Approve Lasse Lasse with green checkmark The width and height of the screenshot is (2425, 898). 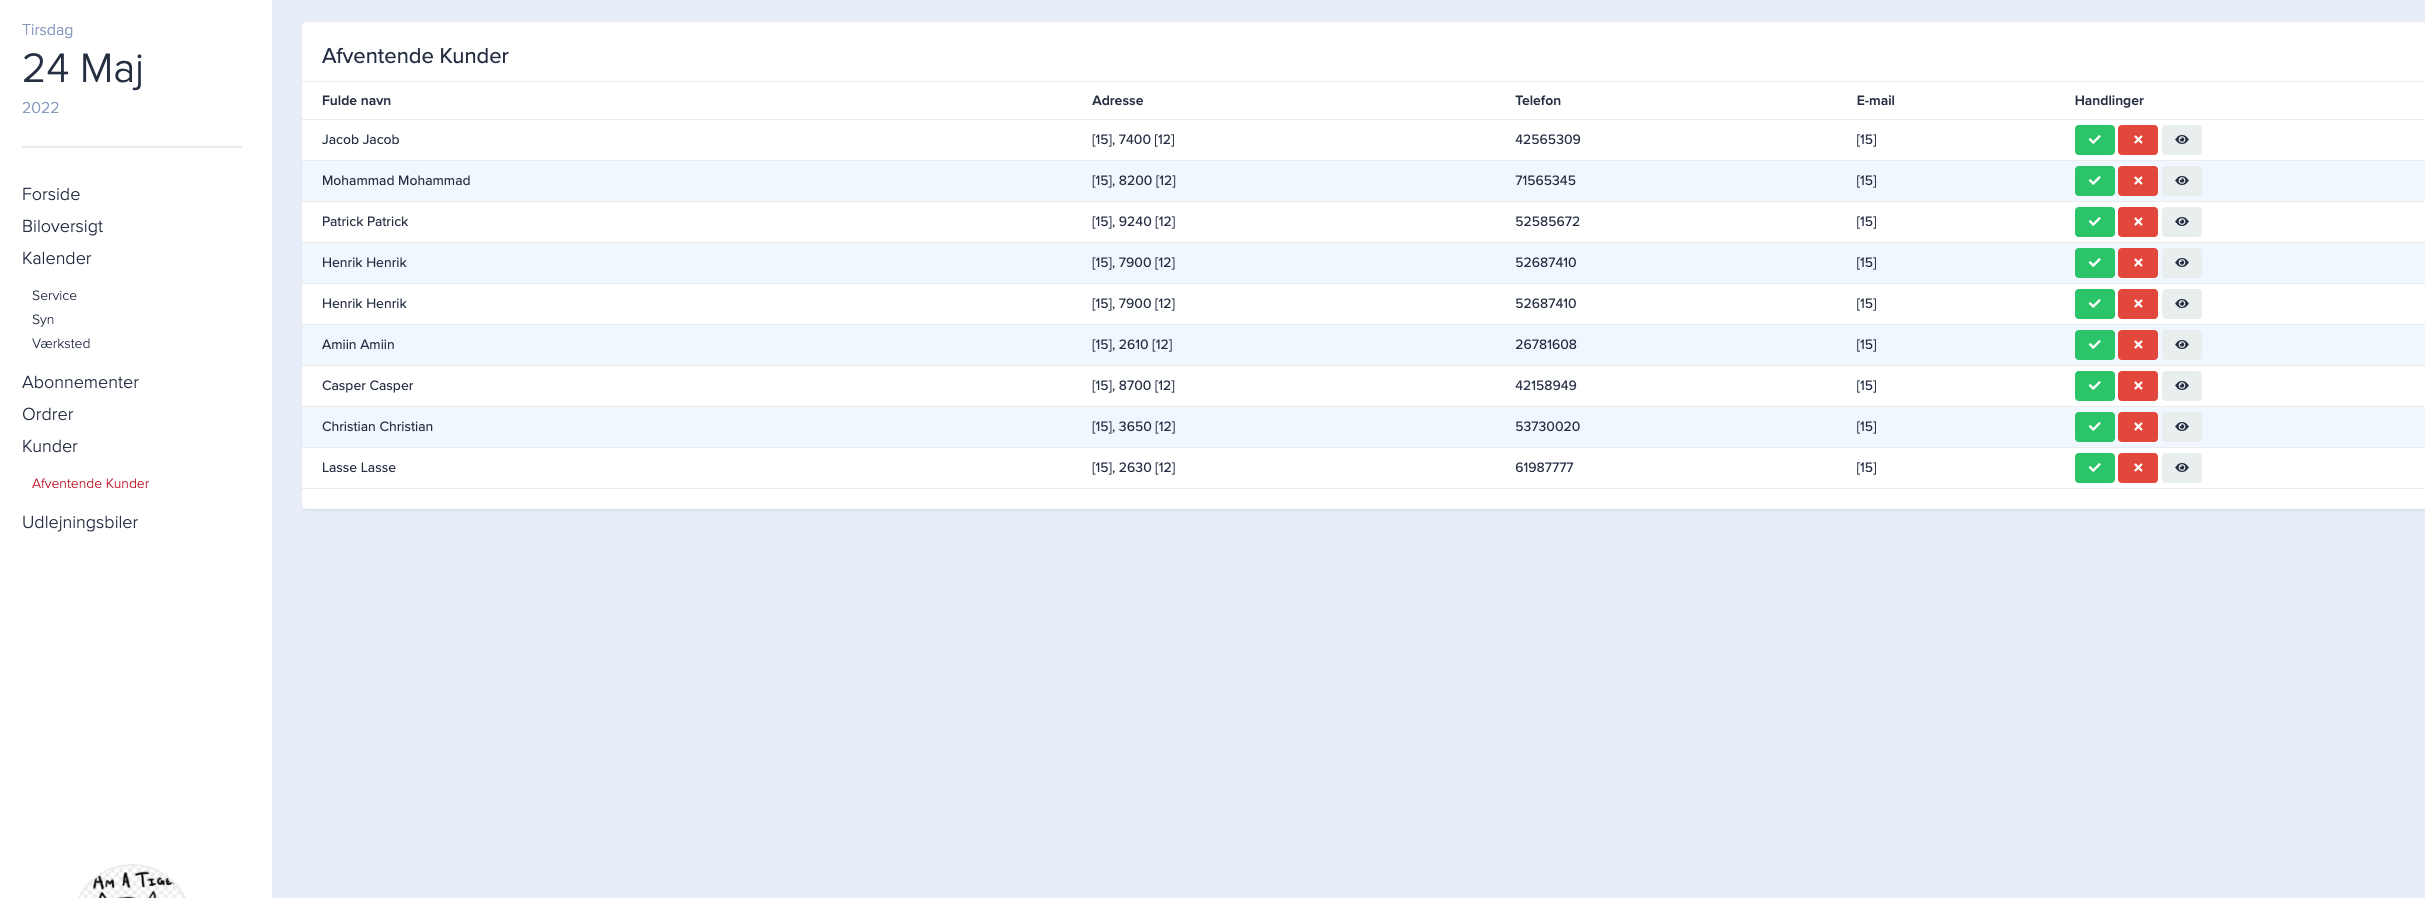[2094, 468]
